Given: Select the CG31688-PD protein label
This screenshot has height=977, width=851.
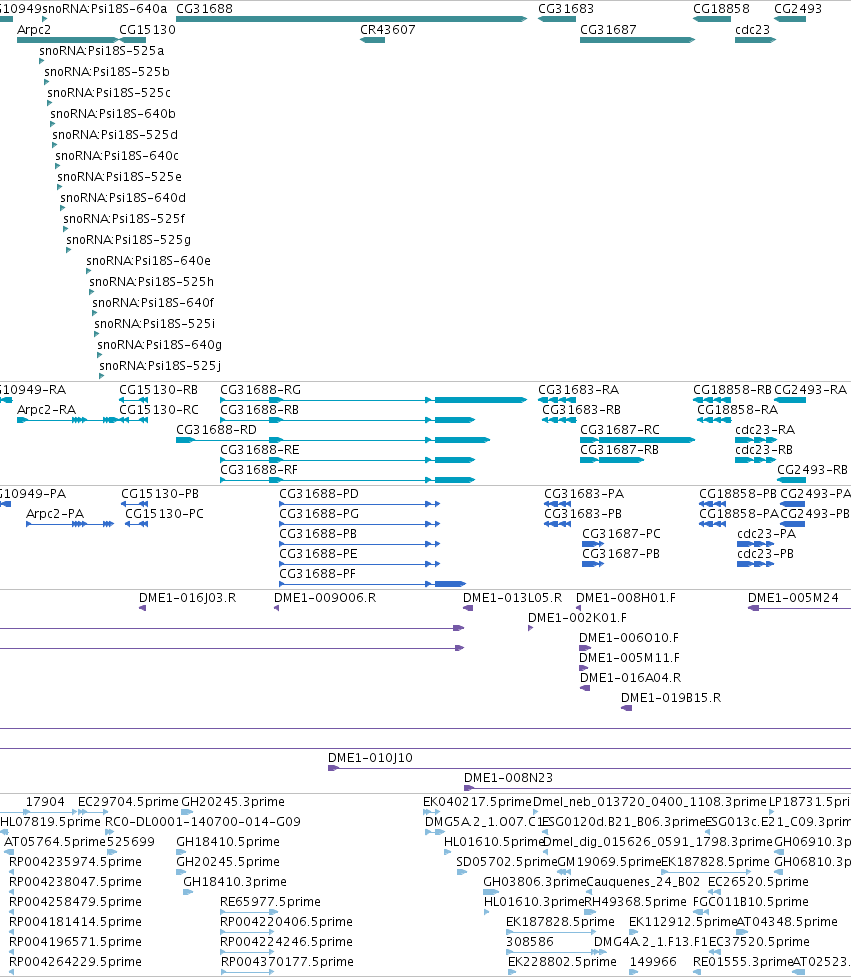Looking at the screenshot, I should pos(319,493).
